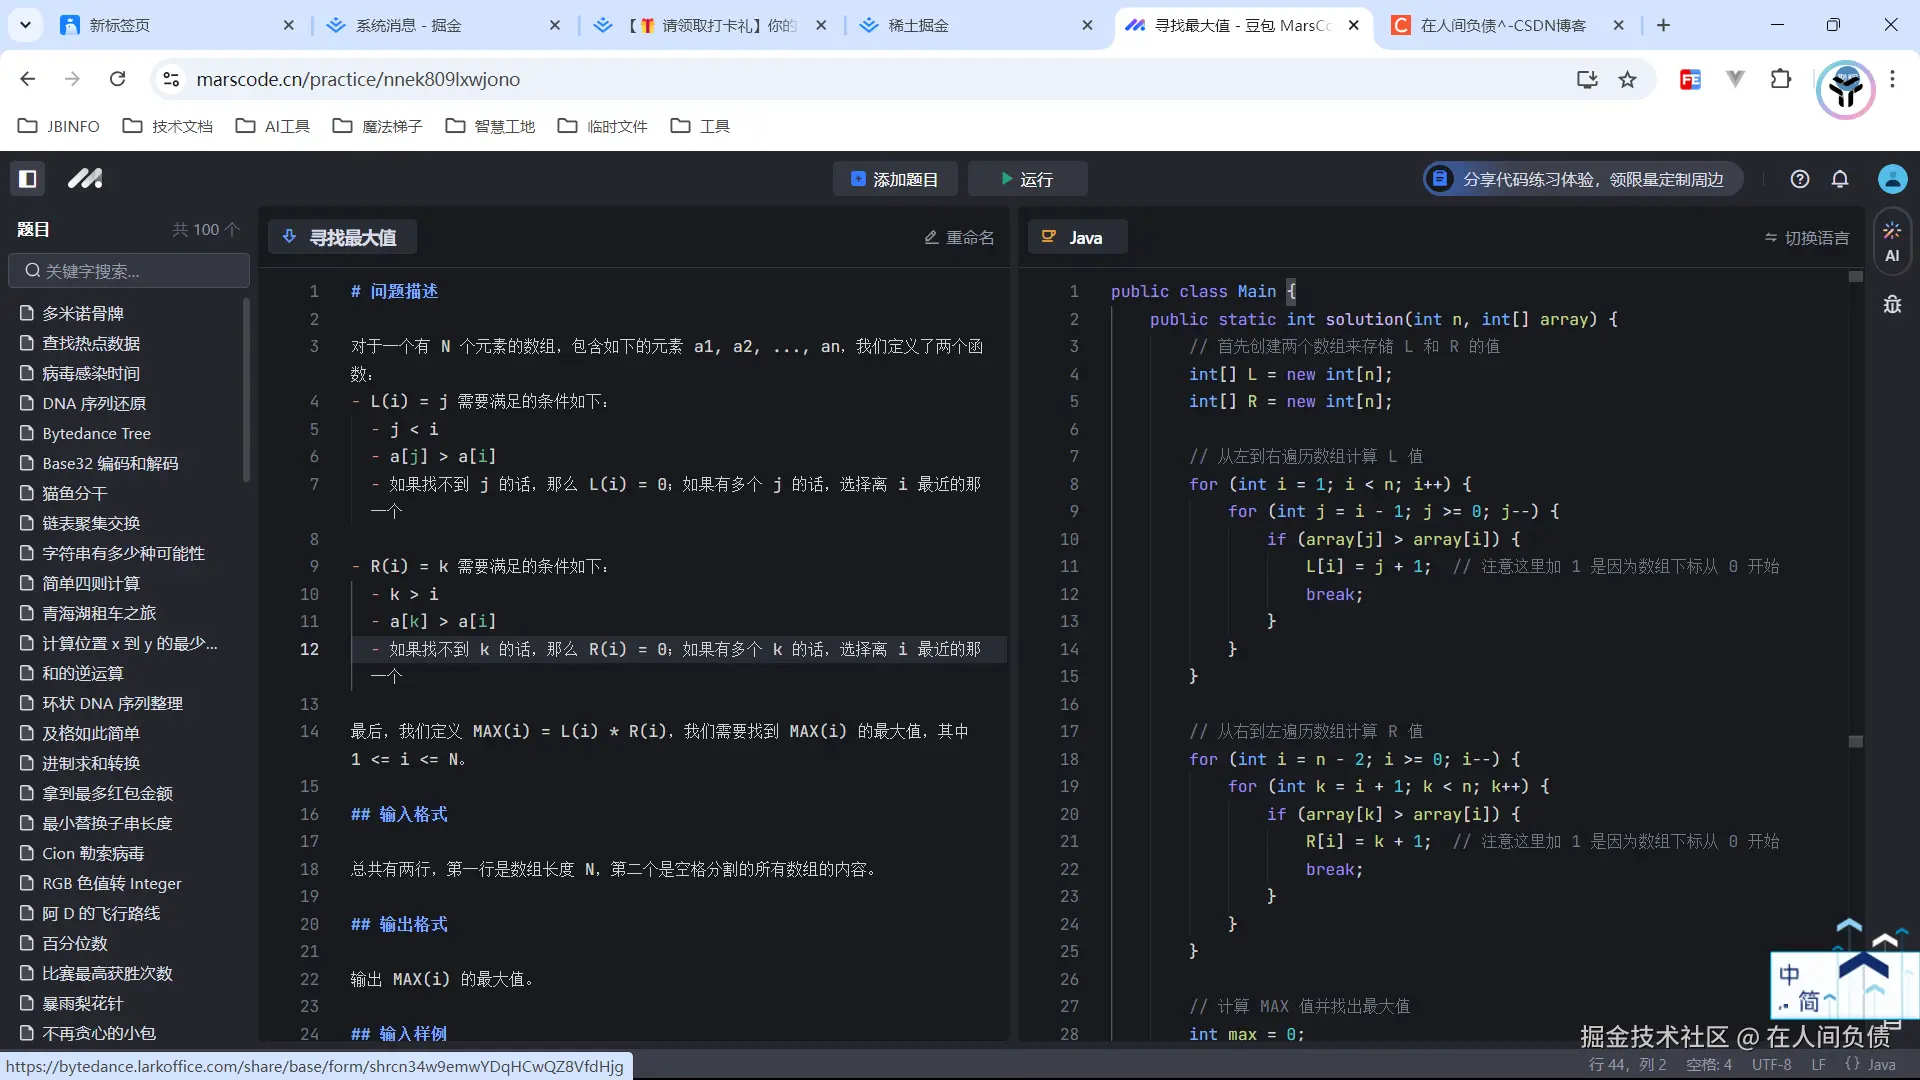Open the user avatar profile
The image size is (1920, 1080).
click(x=1892, y=179)
